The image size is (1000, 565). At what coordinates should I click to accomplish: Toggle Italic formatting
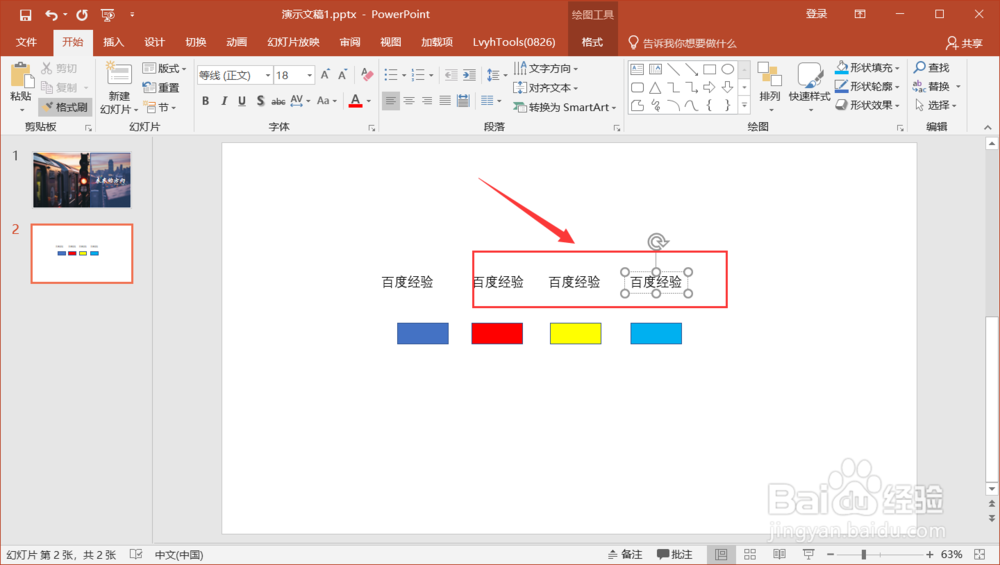point(224,101)
